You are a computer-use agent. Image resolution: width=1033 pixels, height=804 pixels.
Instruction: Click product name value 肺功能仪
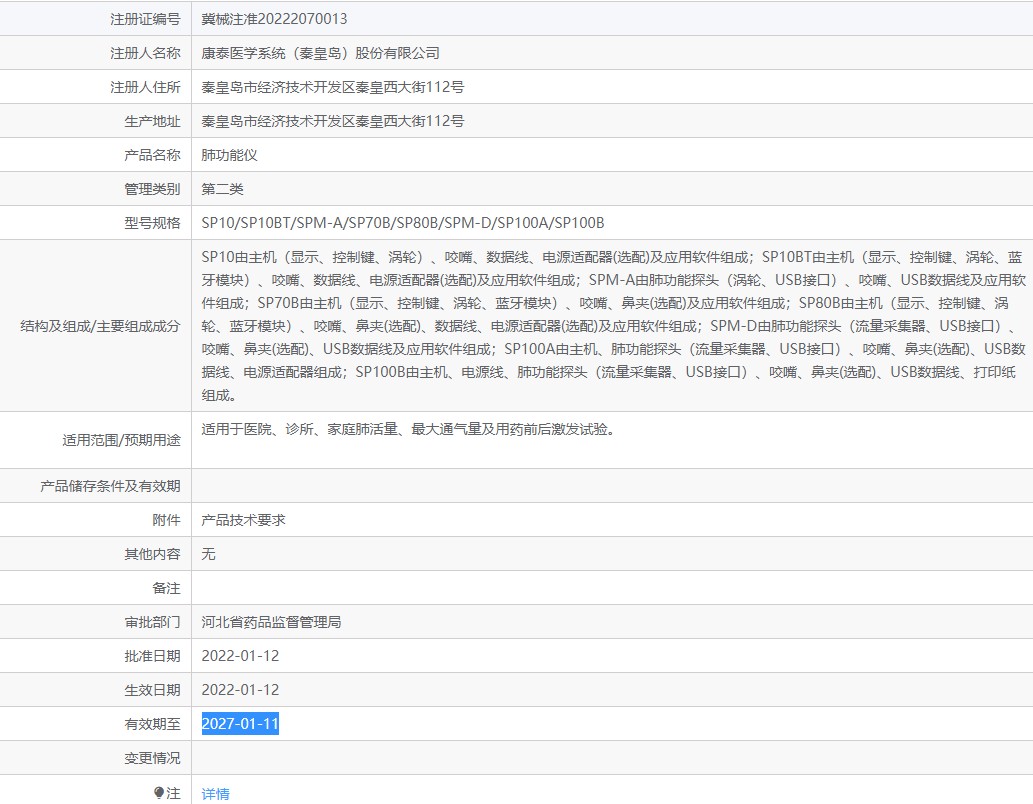[230, 155]
